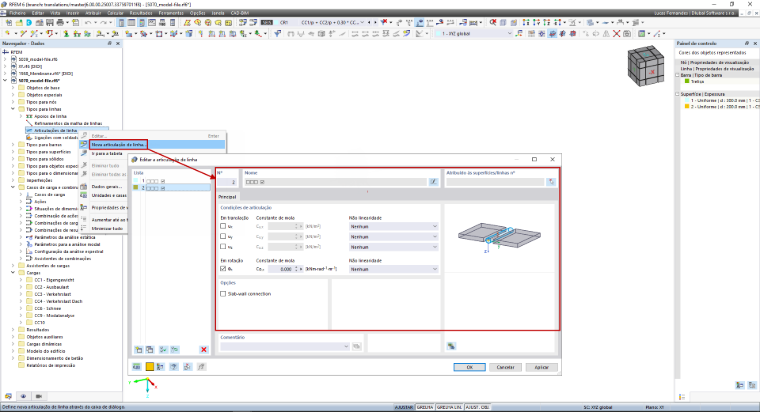The height and width of the screenshot is (412, 760).
Task: Collapse the Cargas folder in the navigator
Action: 13,273
